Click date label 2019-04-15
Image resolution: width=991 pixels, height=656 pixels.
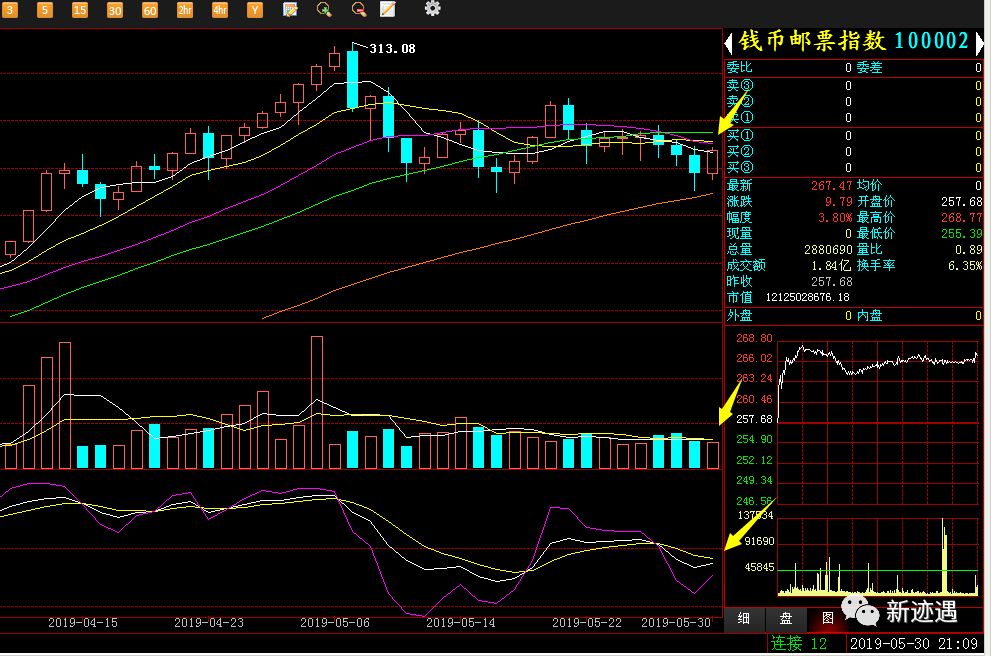coord(83,623)
